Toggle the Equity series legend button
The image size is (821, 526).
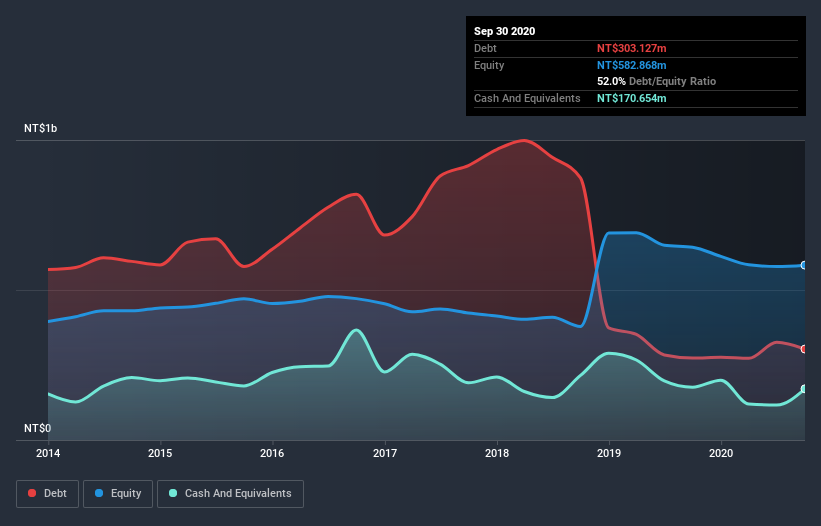[118, 494]
